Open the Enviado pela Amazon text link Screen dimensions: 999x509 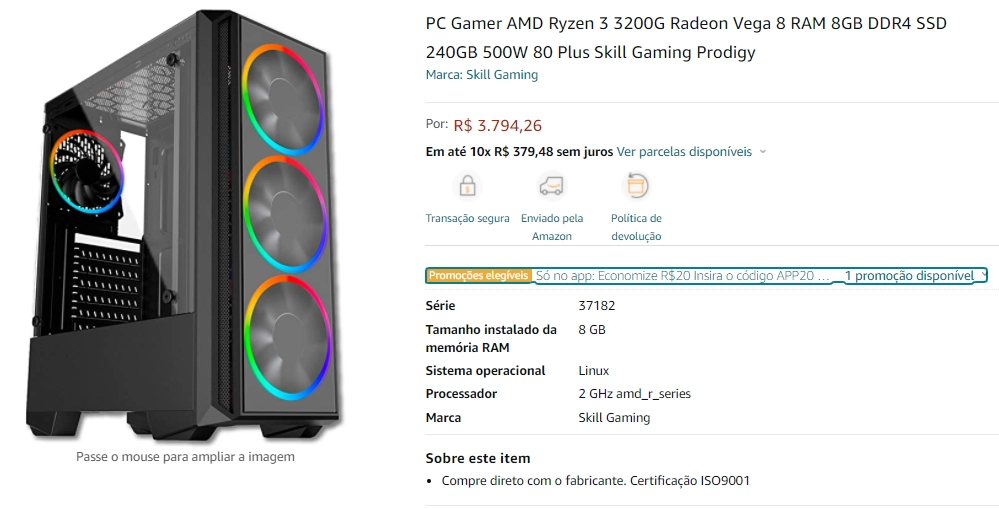click(x=551, y=227)
